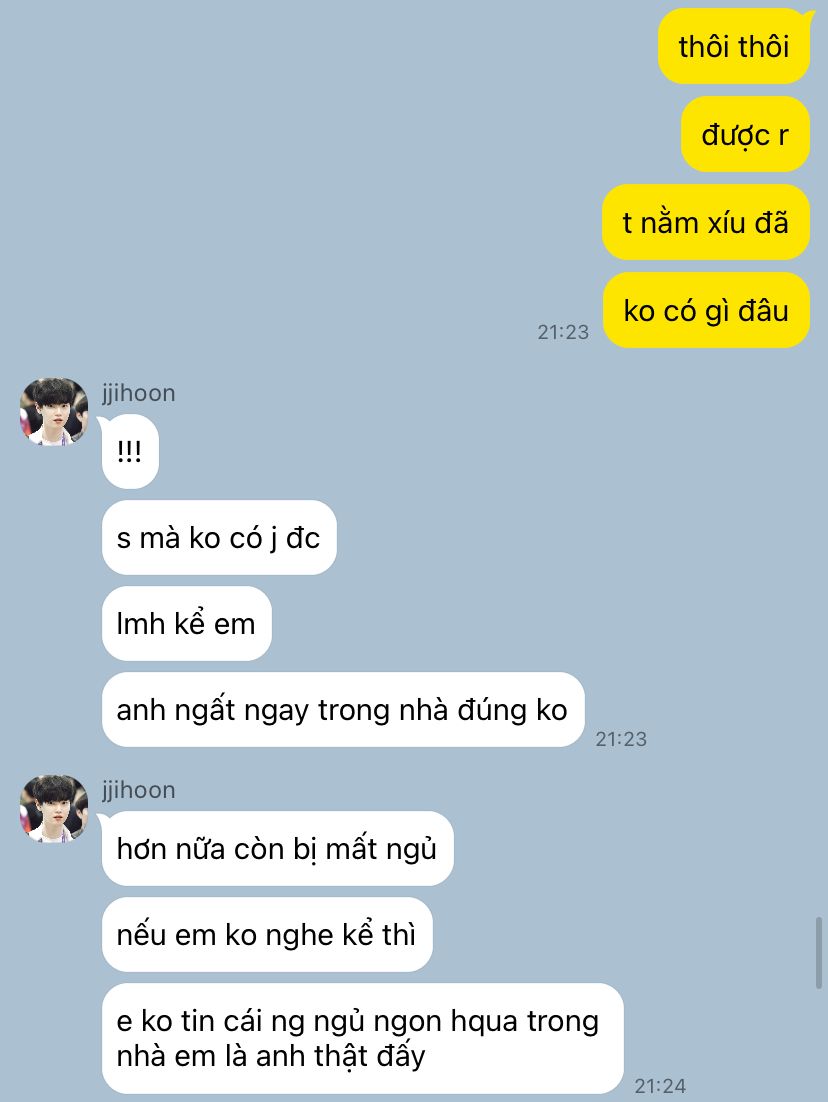The image size is (828, 1102).
Task: Select 'hơn nữa còn bị mất ngủ' bubble
Action: pos(278,849)
